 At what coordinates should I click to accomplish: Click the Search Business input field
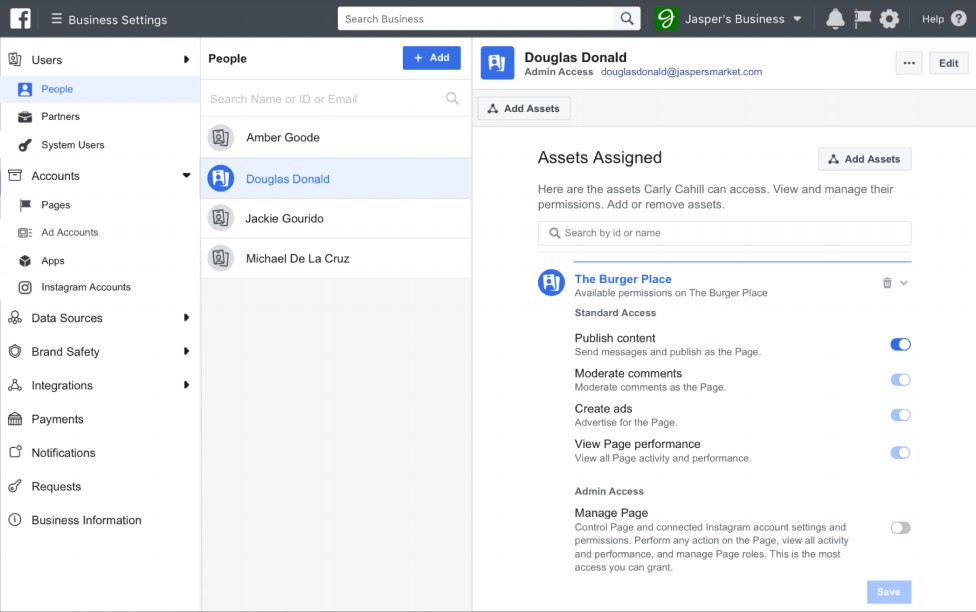click(x=477, y=19)
